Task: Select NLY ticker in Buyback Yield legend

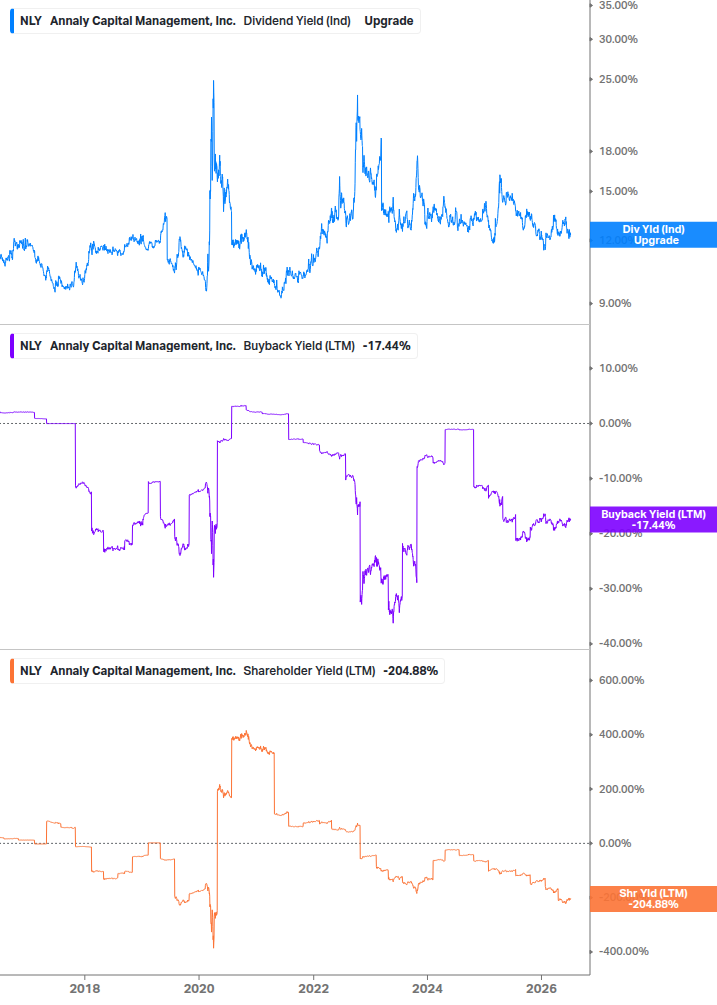Action: tap(31, 345)
